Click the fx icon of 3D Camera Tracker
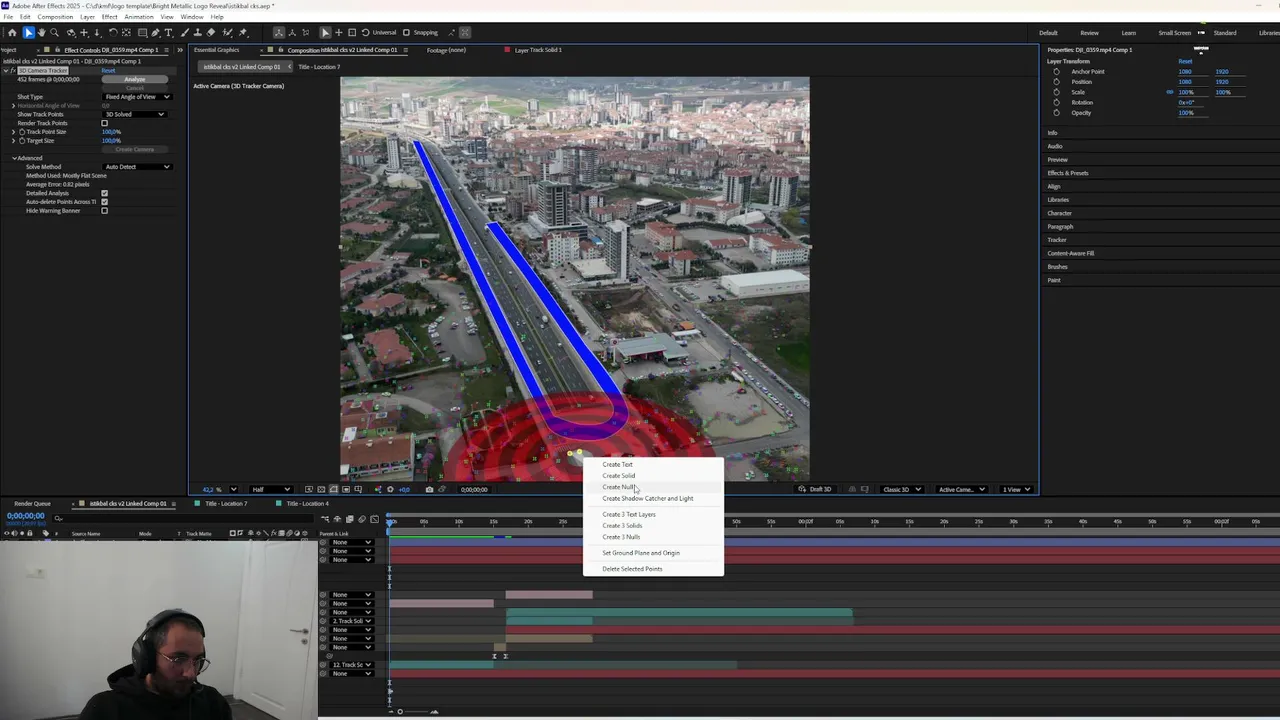Image resolution: width=1280 pixels, height=720 pixels. 14,71
